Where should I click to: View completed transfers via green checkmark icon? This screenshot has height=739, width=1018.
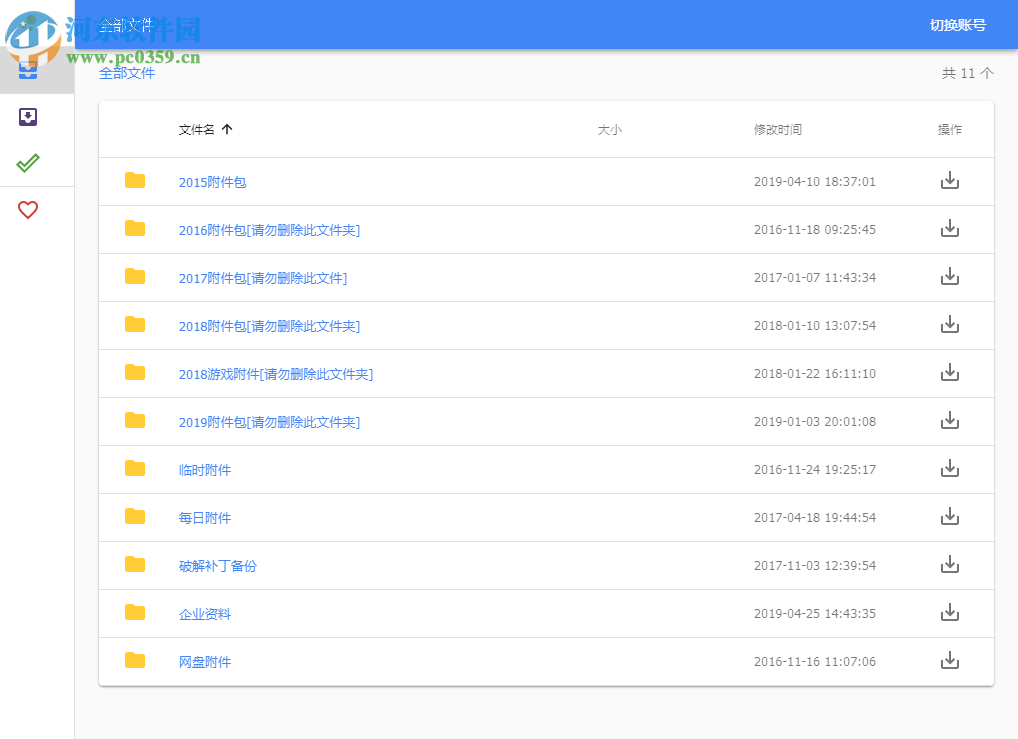(x=27, y=162)
